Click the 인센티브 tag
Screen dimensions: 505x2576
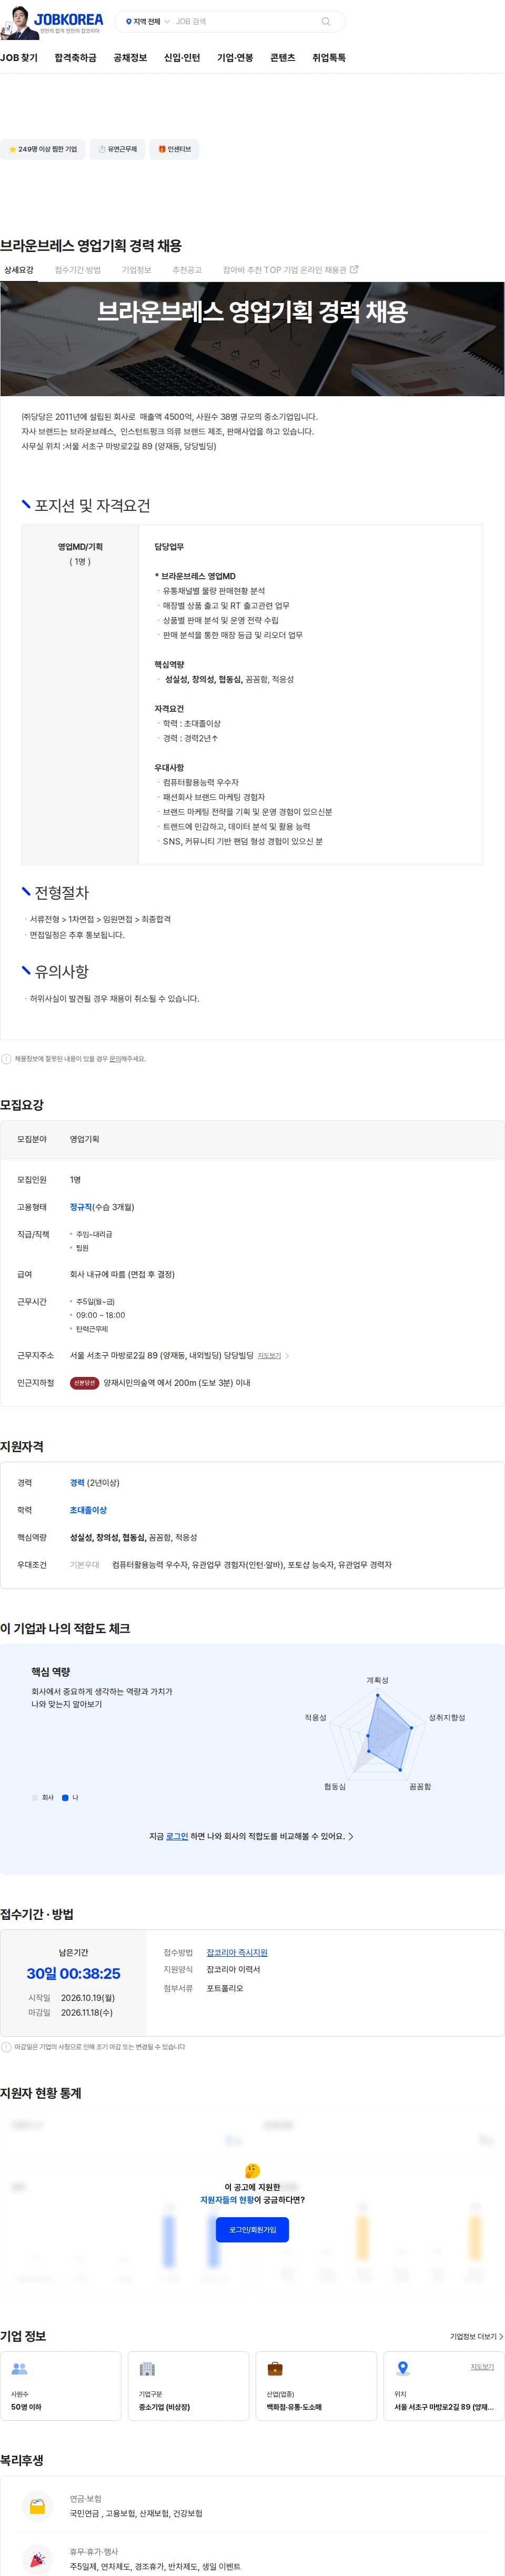pos(174,149)
